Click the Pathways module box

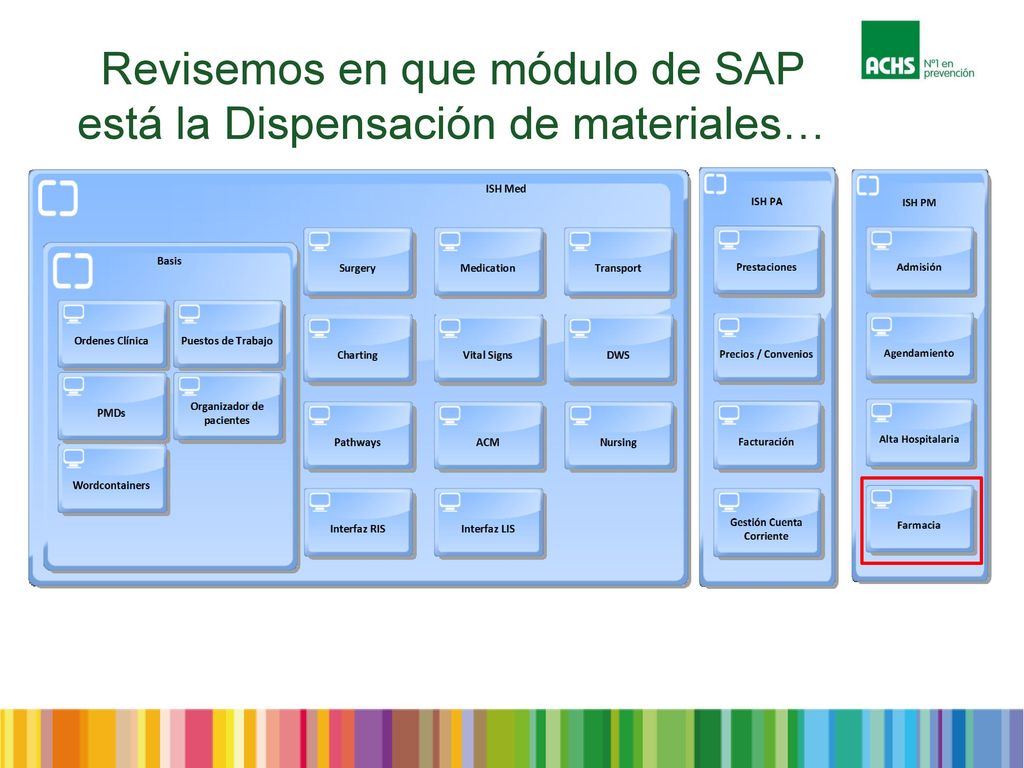pyautogui.click(x=358, y=436)
